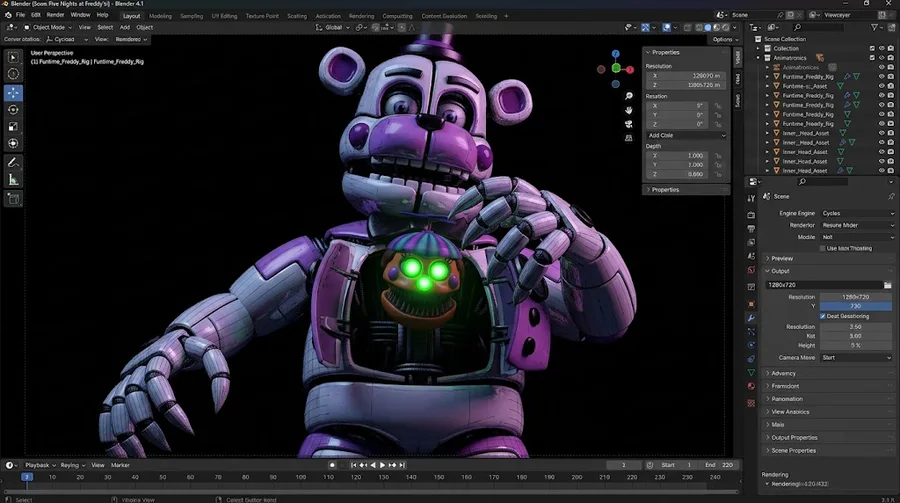Screen dimensions: 900x503
Task: Select the Annotate pencil tool
Action: (13, 163)
